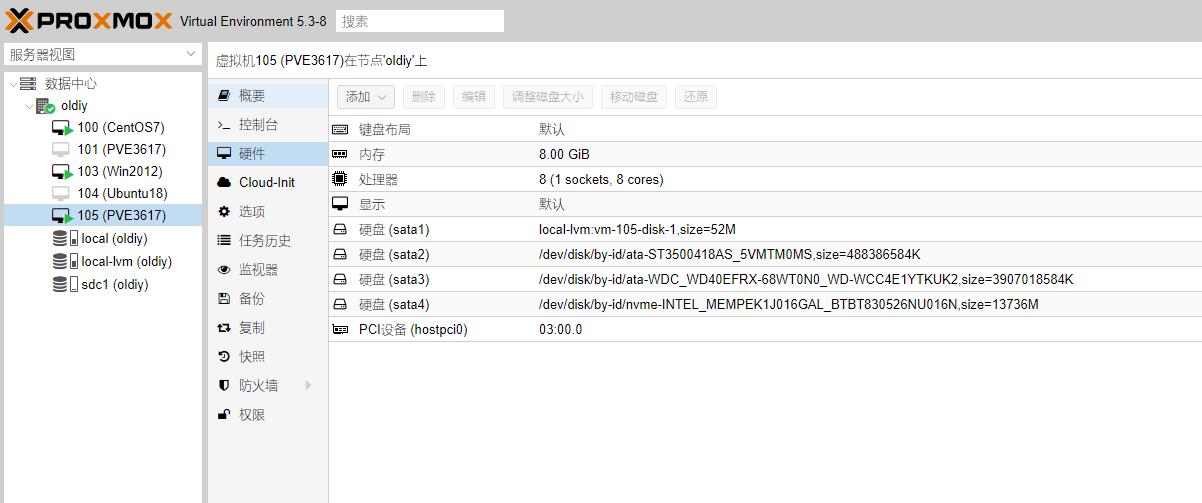1202x503 pixels.
Task: Click the 删除 delete button
Action: pyautogui.click(x=424, y=97)
